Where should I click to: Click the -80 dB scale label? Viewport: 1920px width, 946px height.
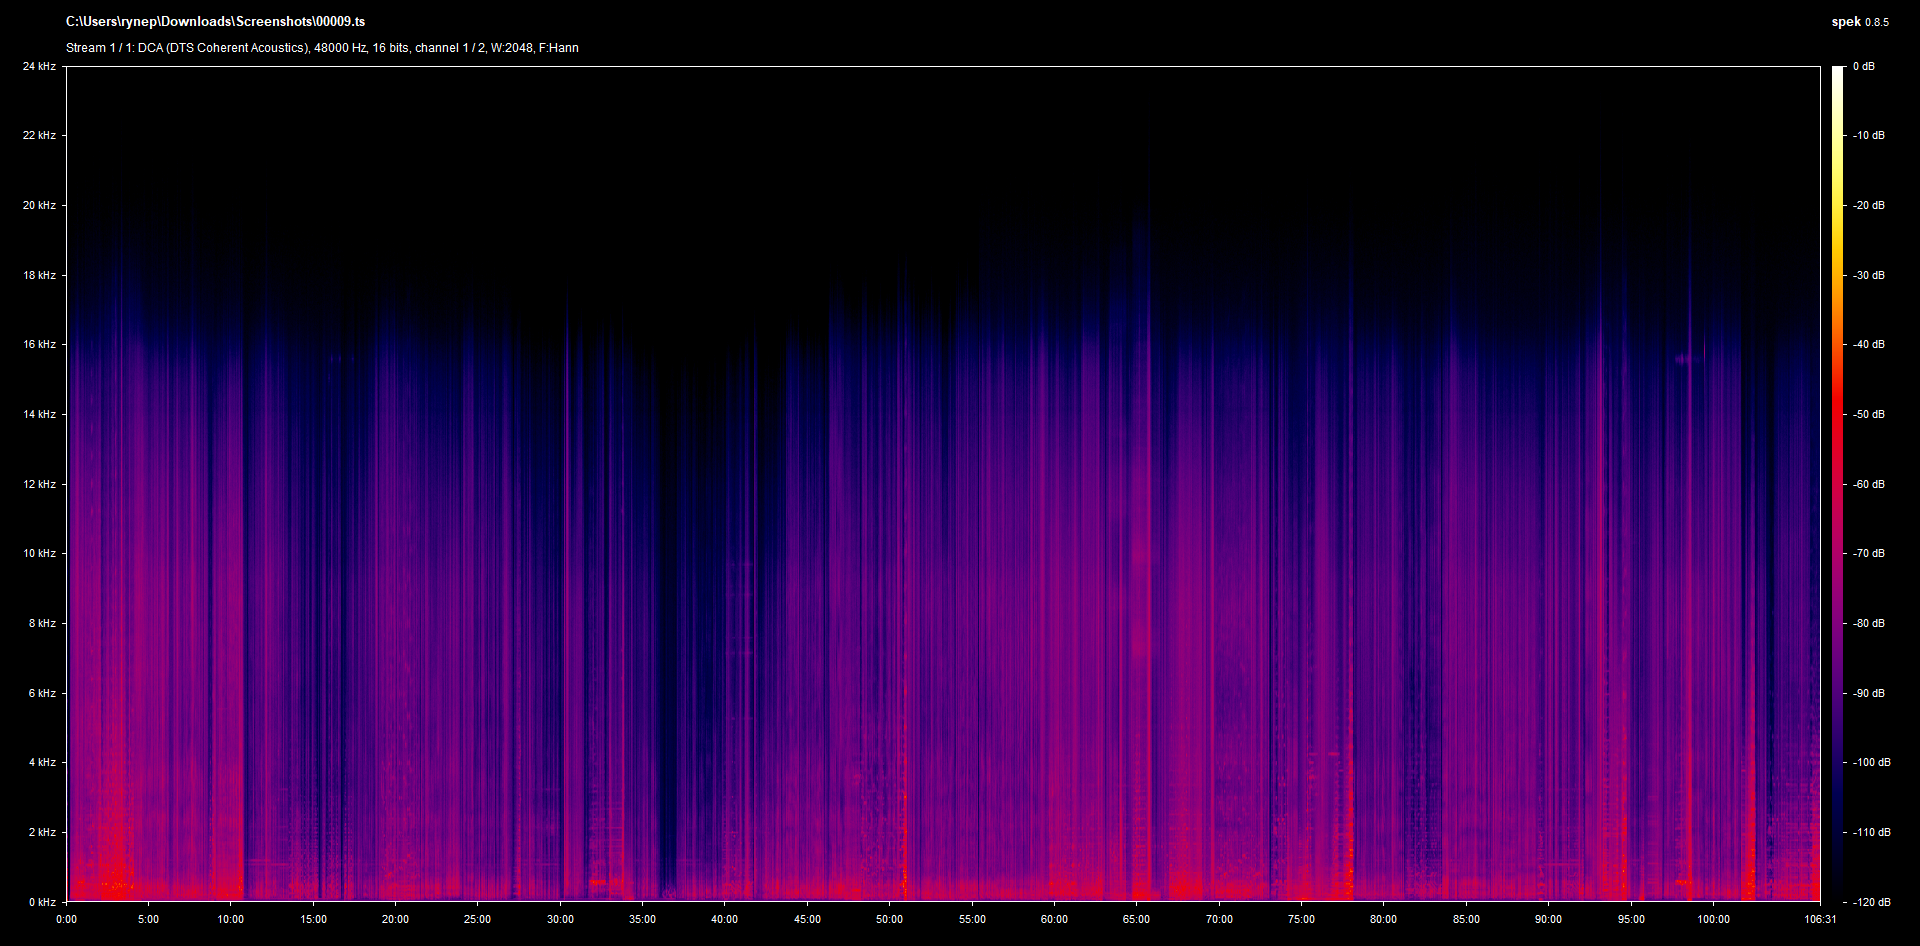(1869, 623)
